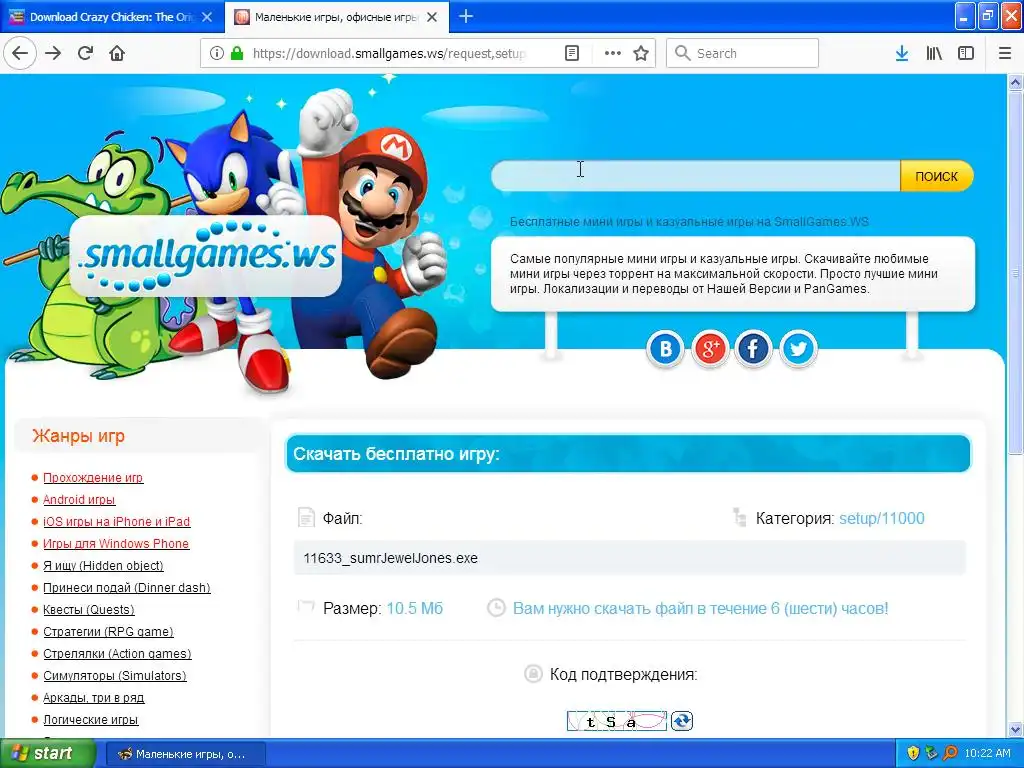
Task: Open Квесты (Quests) genre link
Action: (89, 609)
